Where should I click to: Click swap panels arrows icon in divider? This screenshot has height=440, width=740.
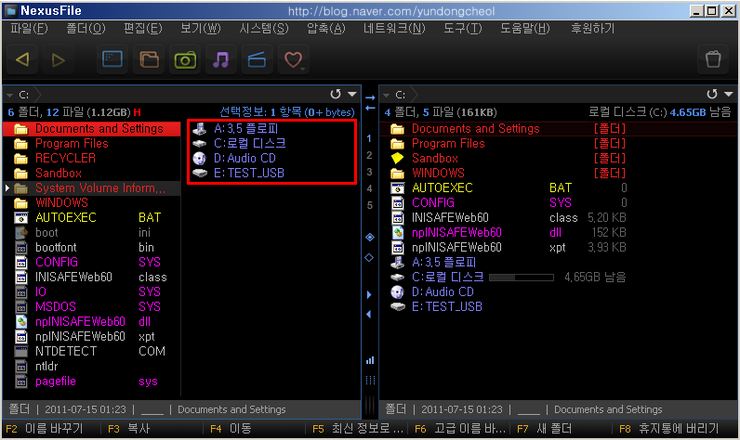pos(370,103)
